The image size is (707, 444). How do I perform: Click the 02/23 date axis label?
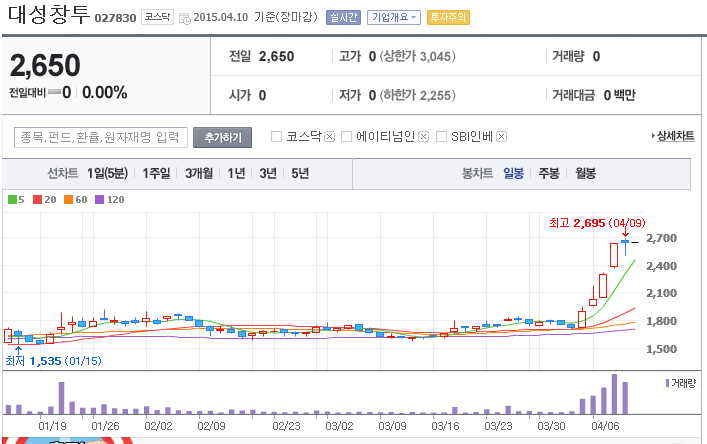tap(286, 426)
